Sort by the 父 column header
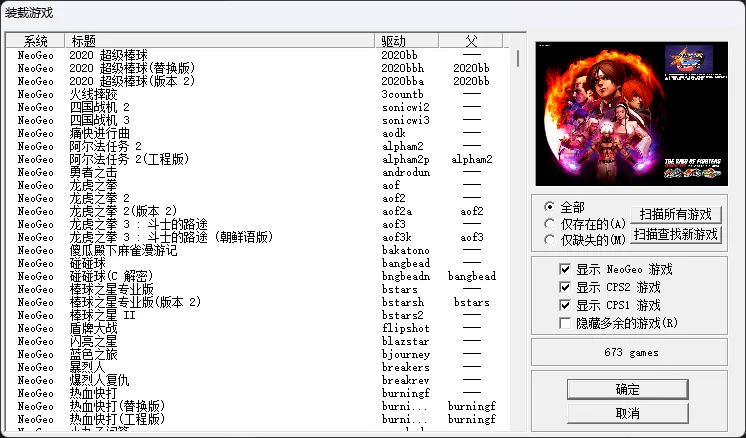Viewport: 746px width, 438px height. tap(471, 41)
